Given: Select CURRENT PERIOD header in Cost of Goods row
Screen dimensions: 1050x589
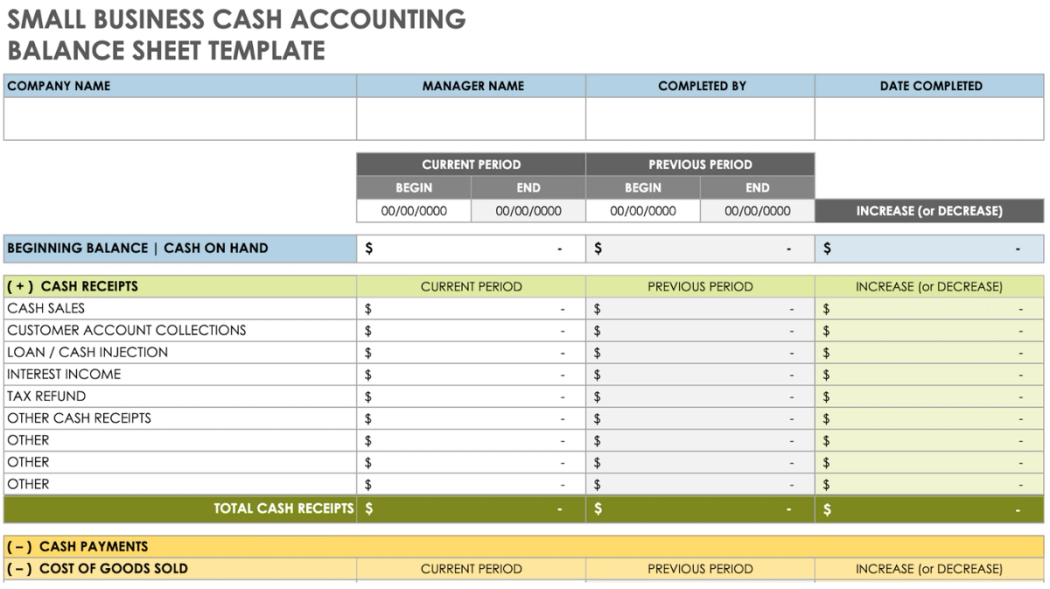Looking at the screenshot, I should [x=471, y=569].
